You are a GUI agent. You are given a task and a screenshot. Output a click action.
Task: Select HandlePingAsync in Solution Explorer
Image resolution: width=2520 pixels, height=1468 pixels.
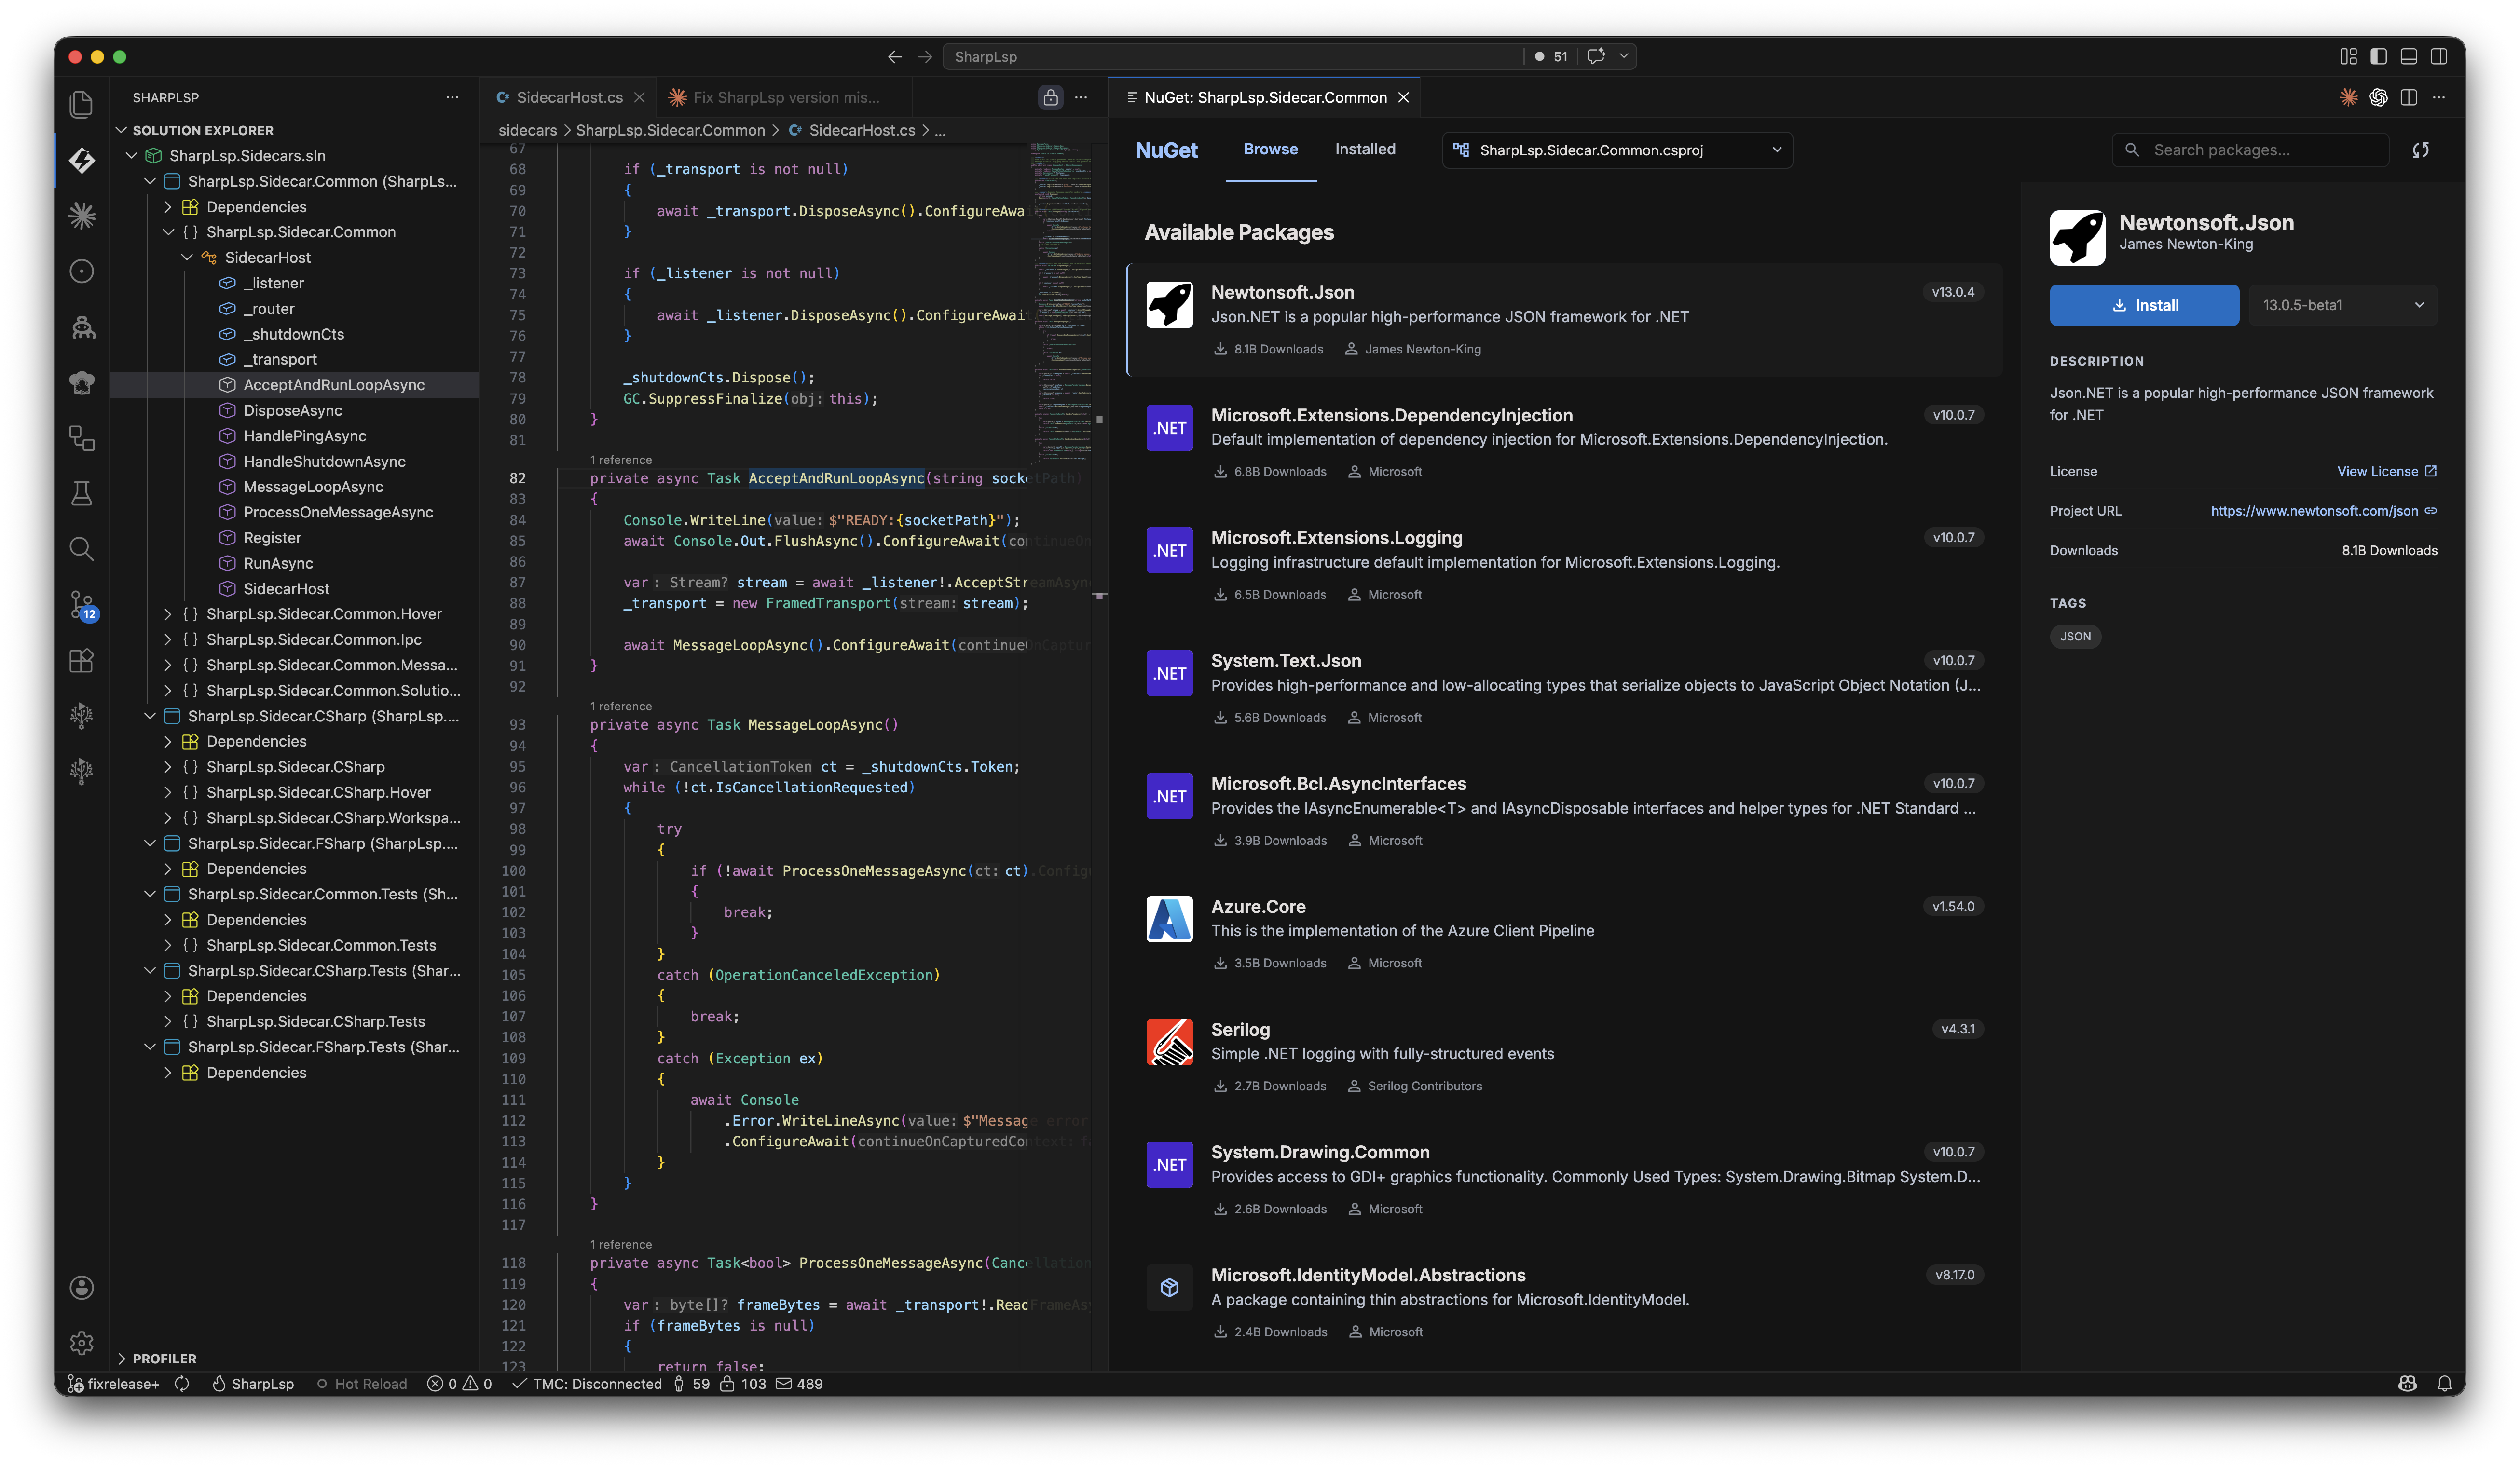tap(304, 435)
